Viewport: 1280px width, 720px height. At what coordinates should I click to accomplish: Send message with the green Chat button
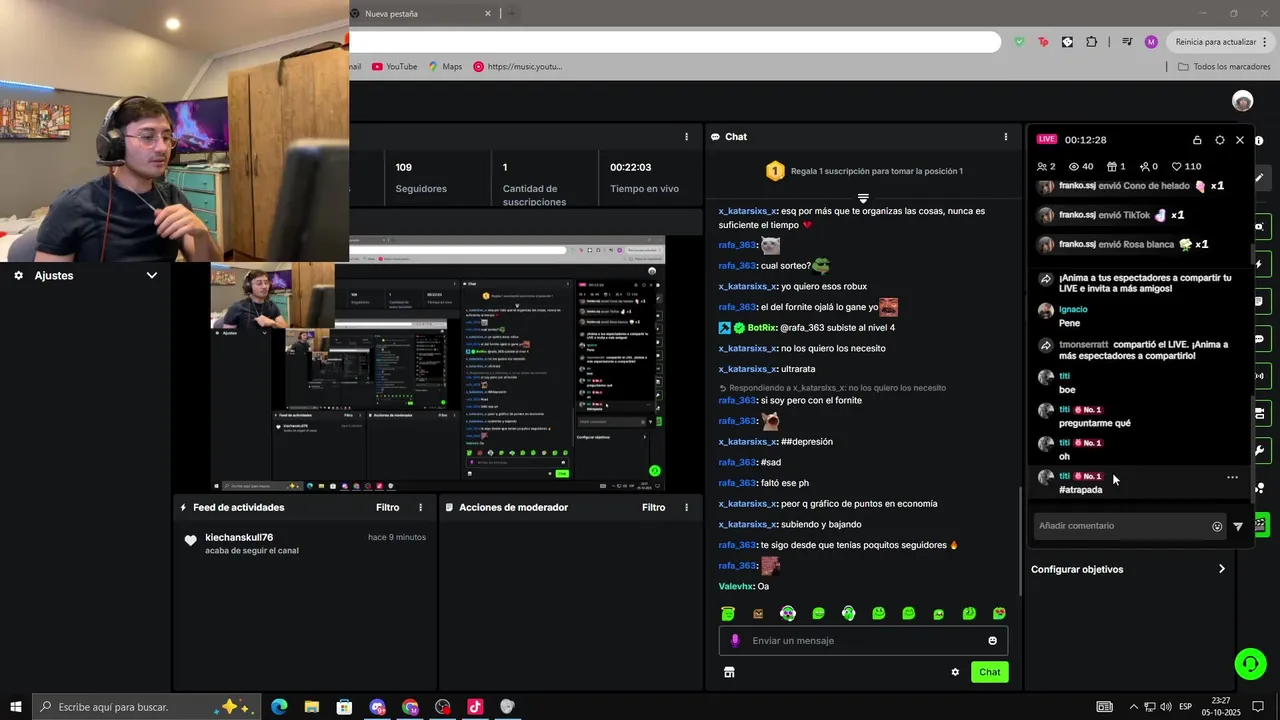pyautogui.click(x=989, y=672)
